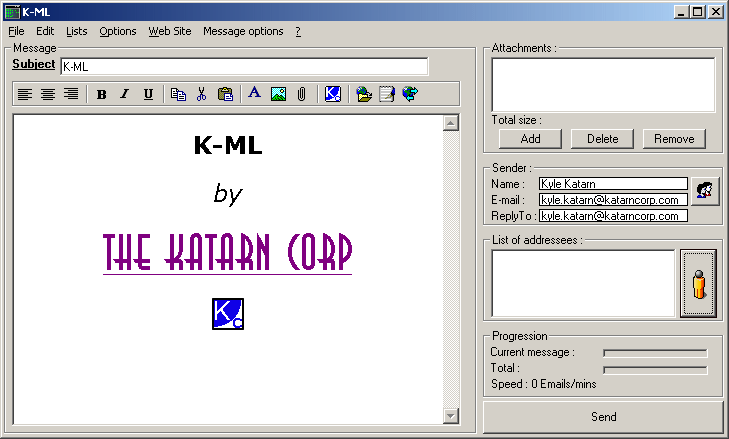Screen dimensions: 729x439
Task: Open the sender profiles face icon
Action: tap(704, 191)
